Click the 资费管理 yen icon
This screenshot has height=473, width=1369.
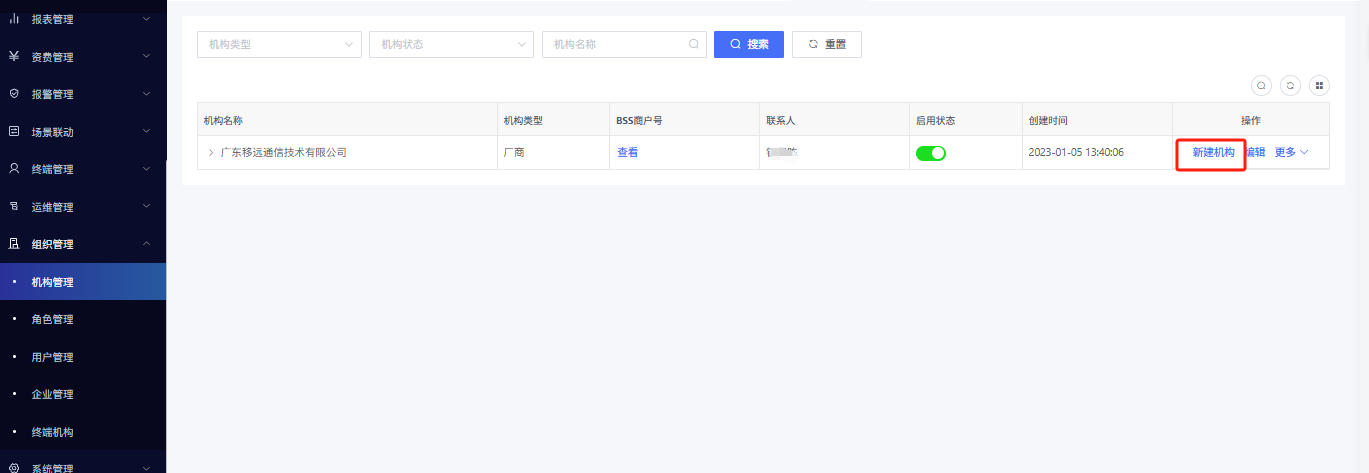click(14, 57)
